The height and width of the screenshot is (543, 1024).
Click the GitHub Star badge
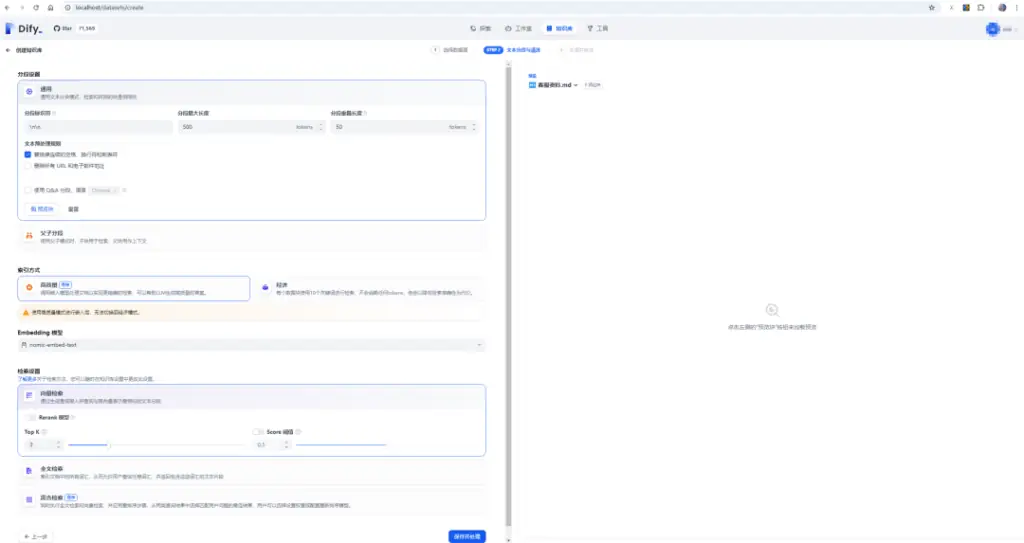(x=74, y=29)
